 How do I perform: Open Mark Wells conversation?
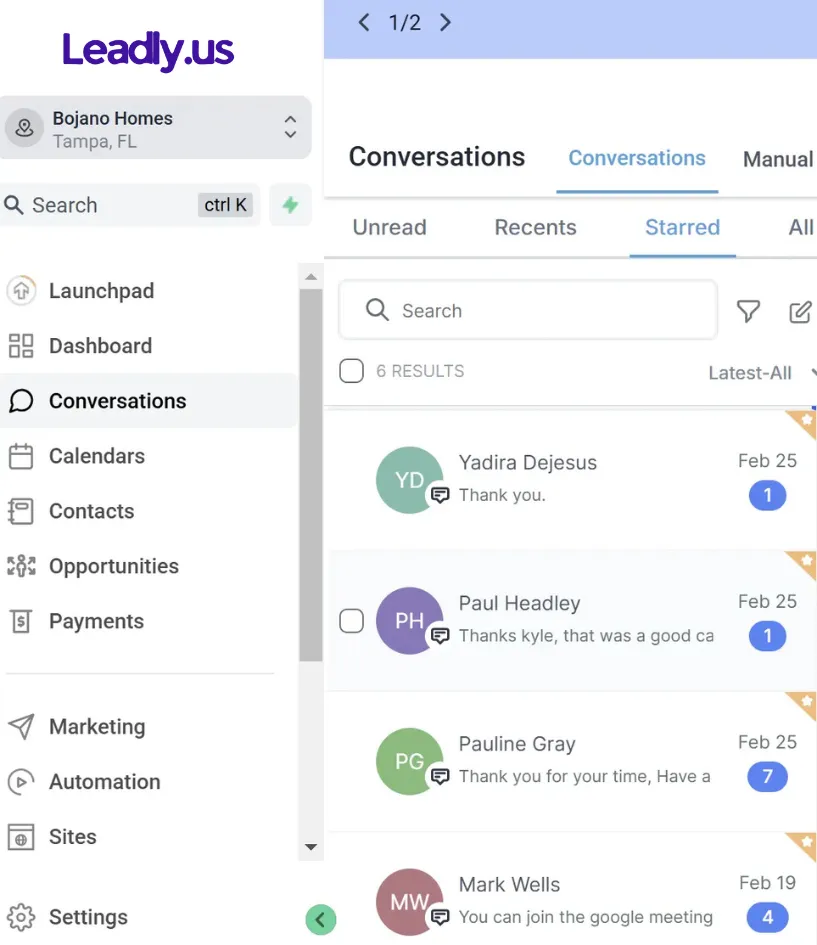570,889
